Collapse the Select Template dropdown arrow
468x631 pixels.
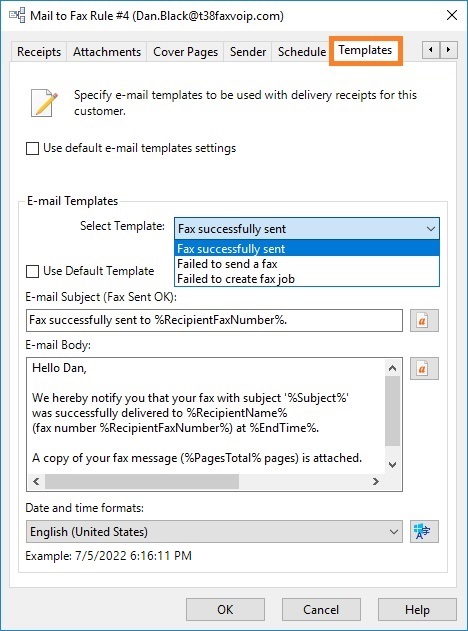click(431, 229)
